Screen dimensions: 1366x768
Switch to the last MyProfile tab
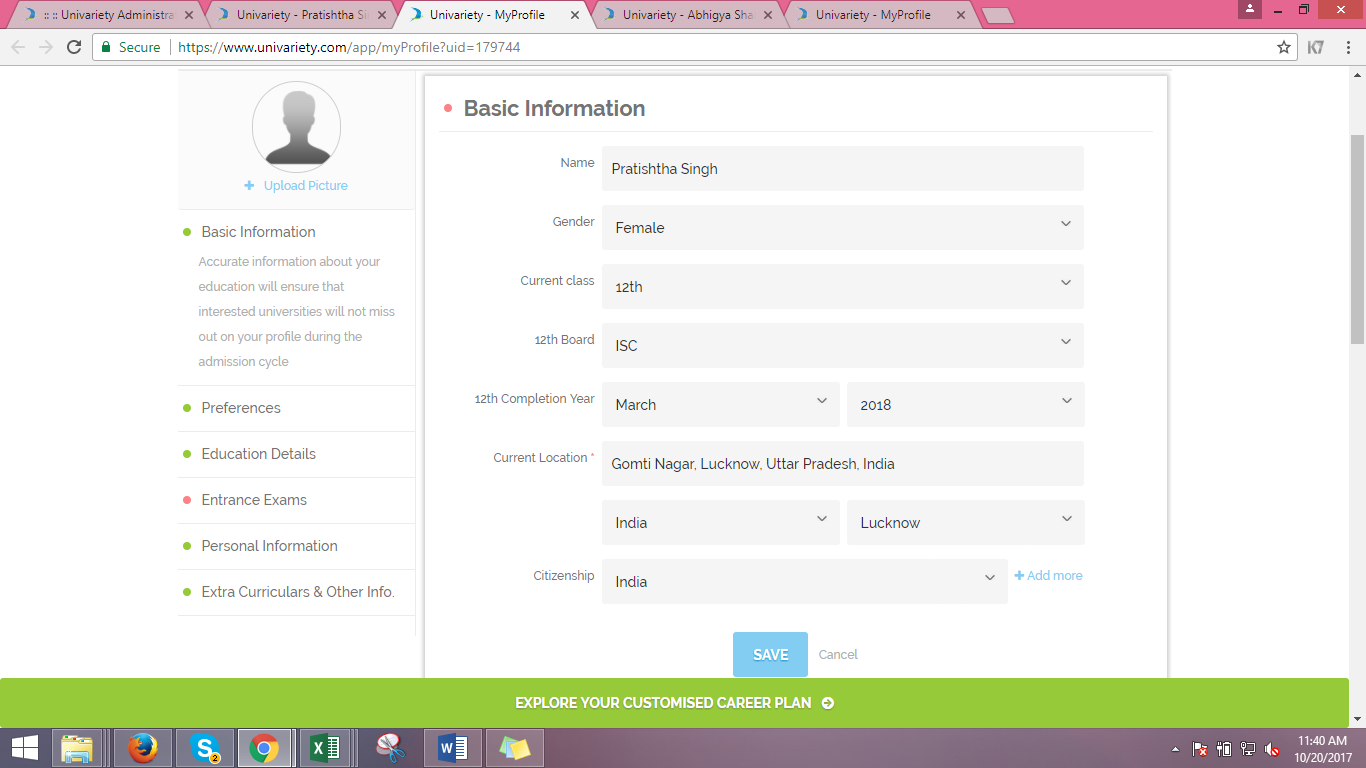pos(879,15)
